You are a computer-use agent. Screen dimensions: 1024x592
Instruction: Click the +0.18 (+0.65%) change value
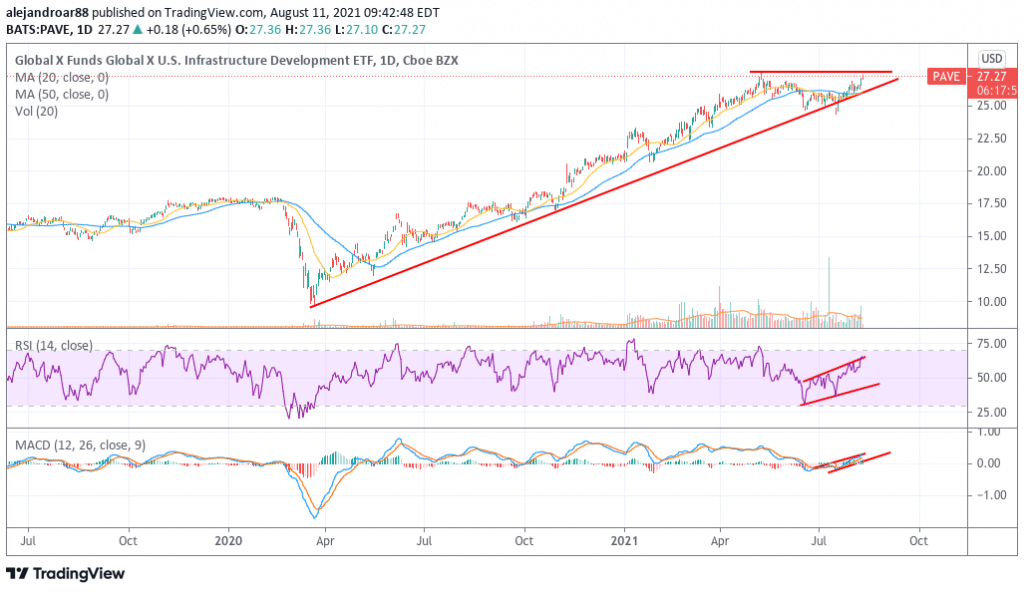[x=188, y=29]
